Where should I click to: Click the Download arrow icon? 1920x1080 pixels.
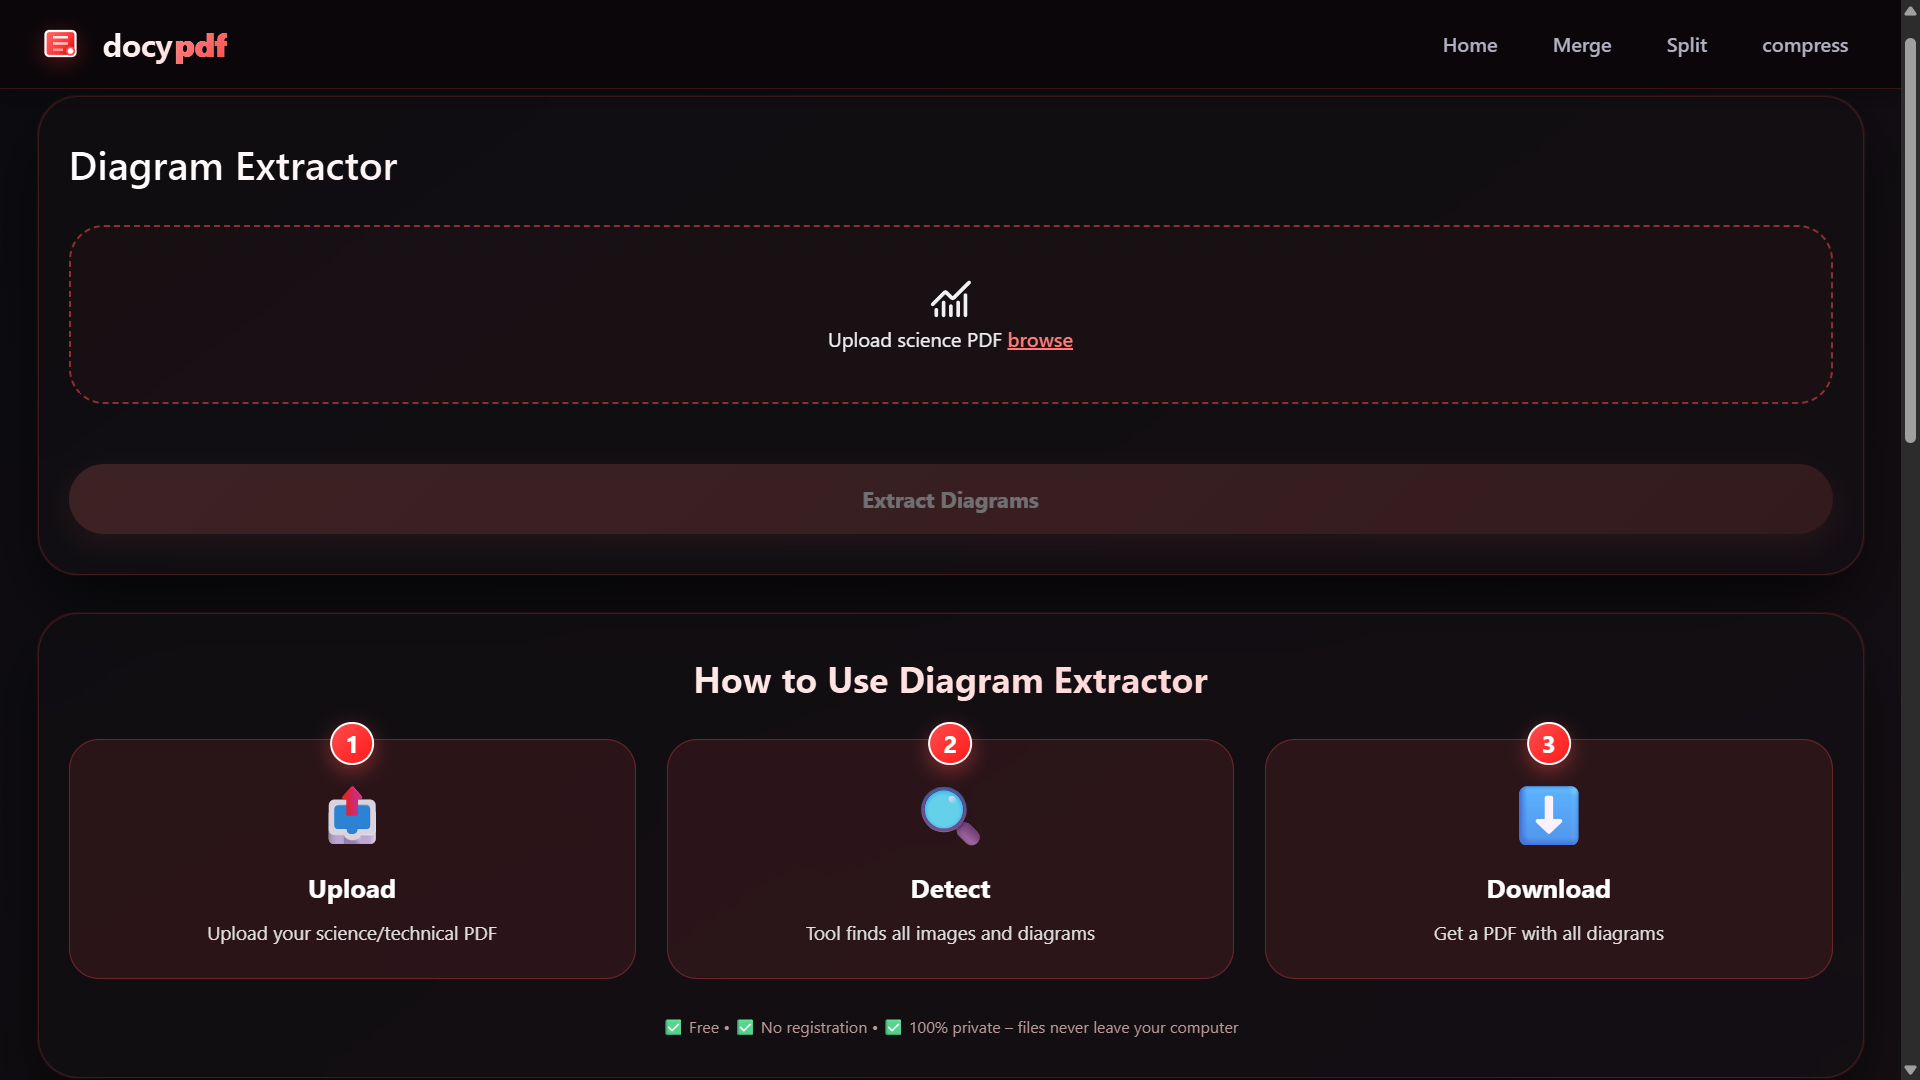pyautogui.click(x=1548, y=816)
